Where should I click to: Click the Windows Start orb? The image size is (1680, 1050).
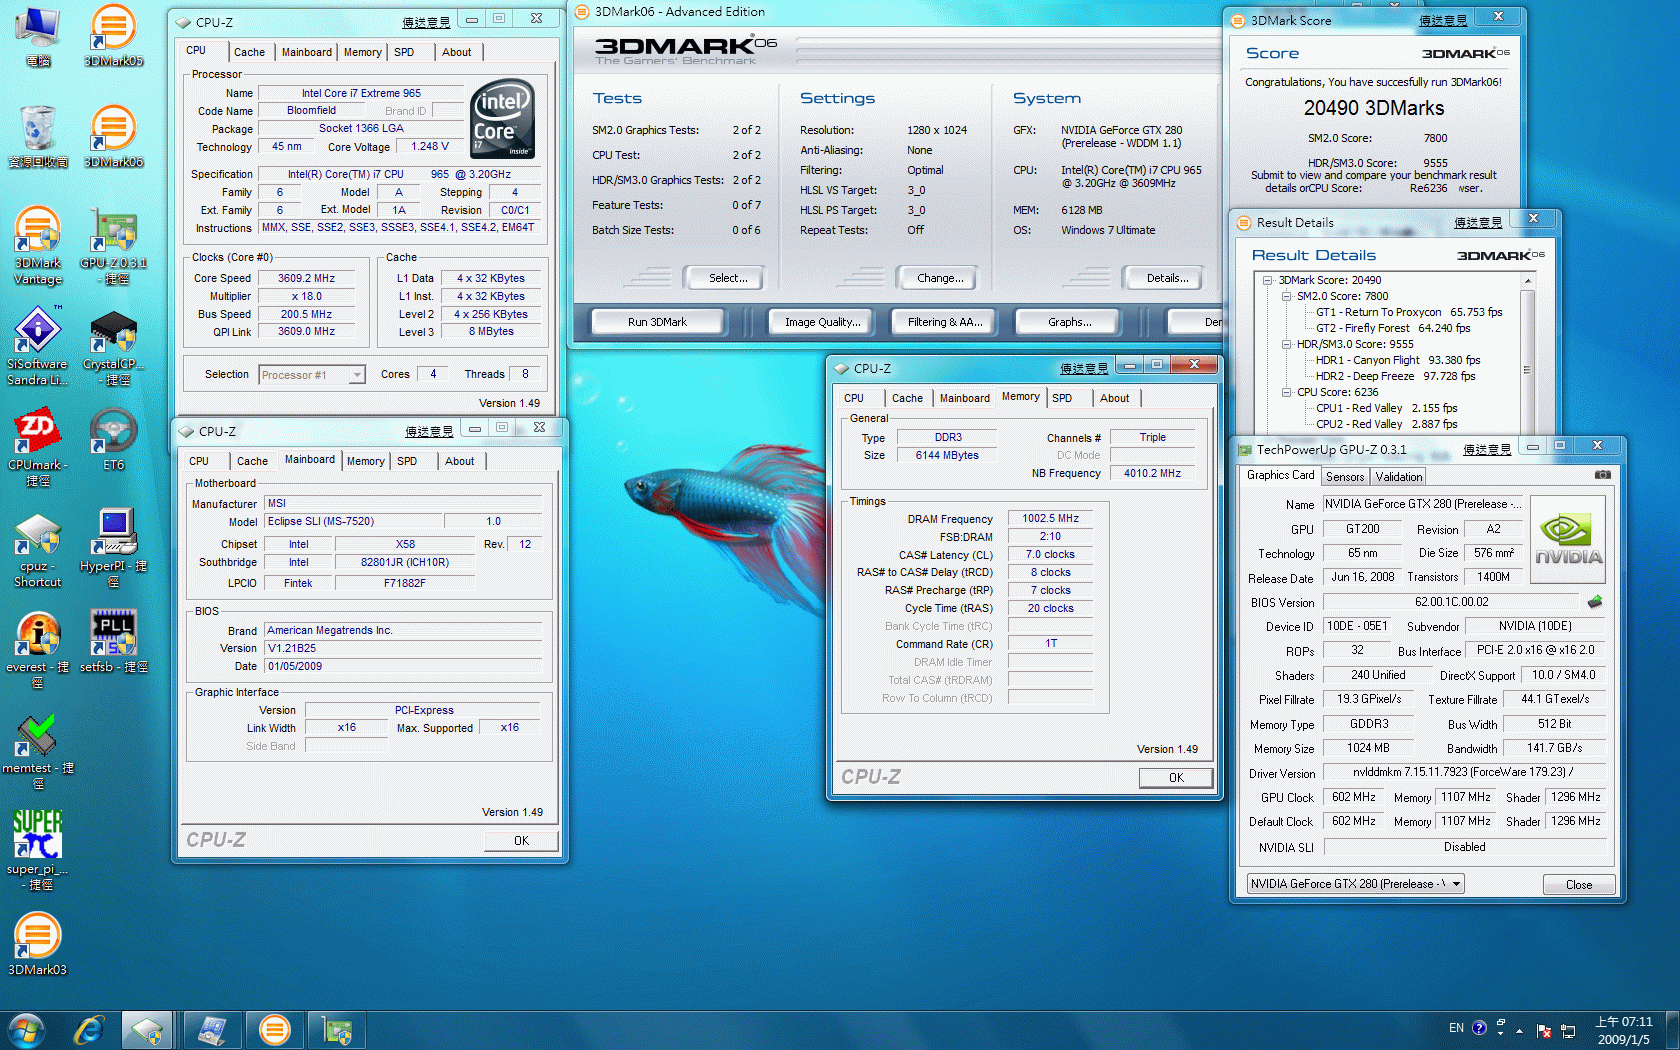point(26,1030)
